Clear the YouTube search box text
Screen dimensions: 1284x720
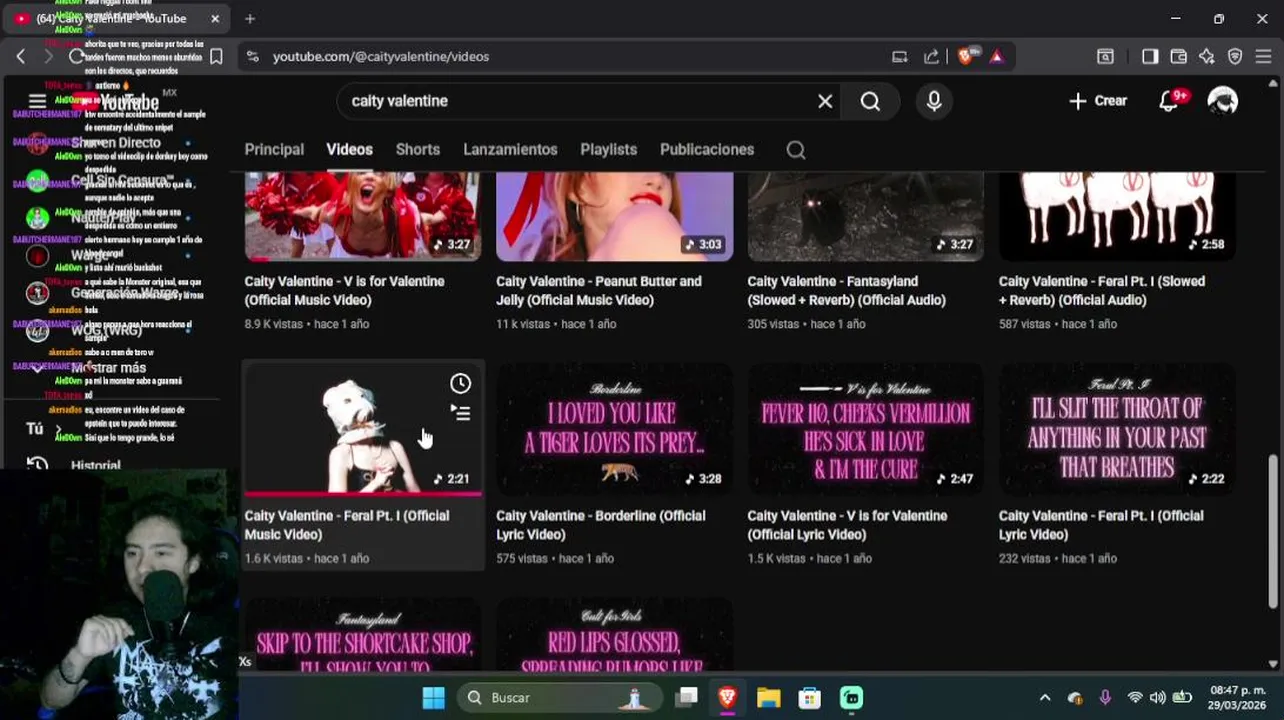point(825,101)
